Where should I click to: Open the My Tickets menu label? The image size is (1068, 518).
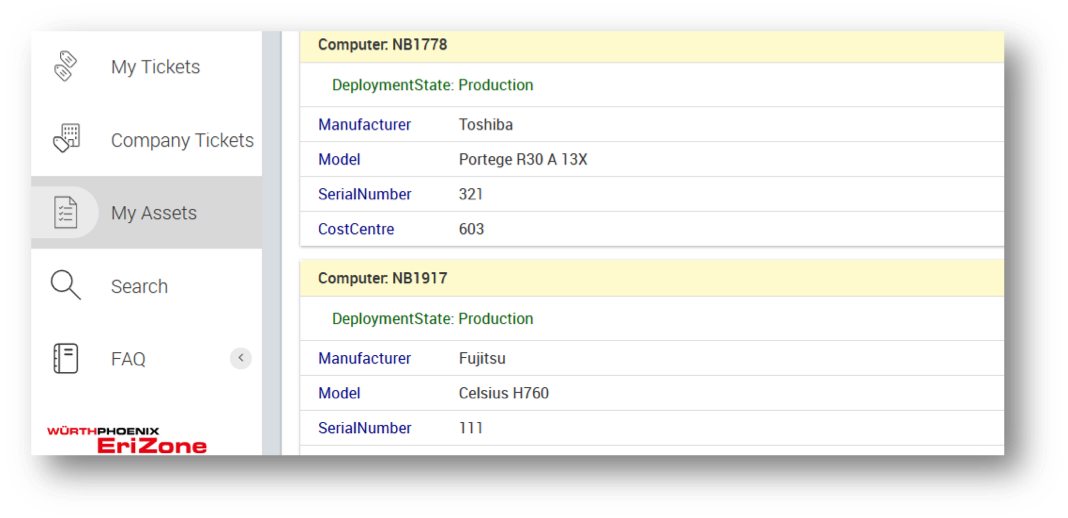pos(155,67)
